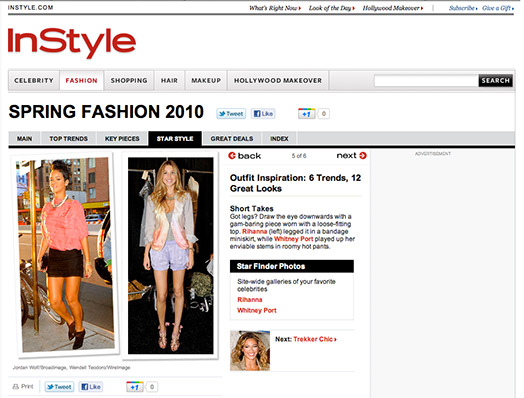Click the search input field
The image size is (524, 398).
[426, 81]
